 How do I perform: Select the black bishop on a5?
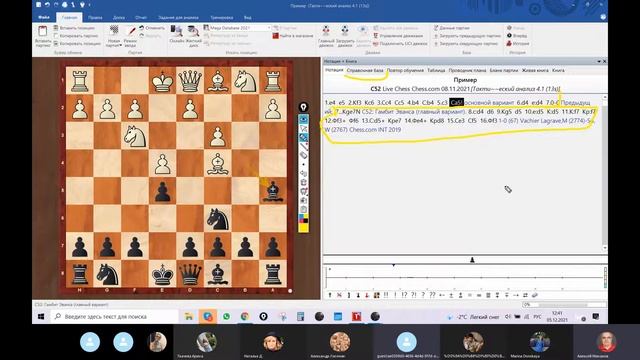[273, 191]
